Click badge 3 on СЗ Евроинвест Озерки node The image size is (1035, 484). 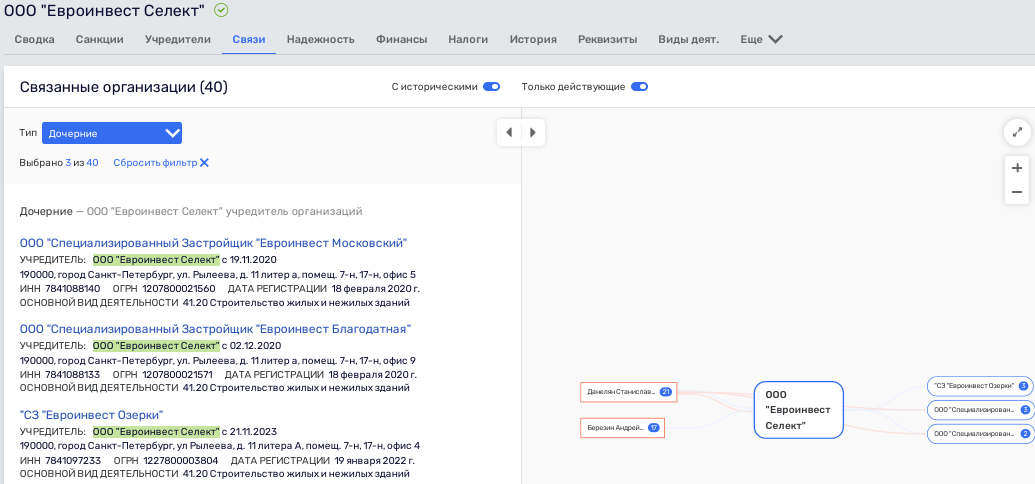click(x=1023, y=386)
